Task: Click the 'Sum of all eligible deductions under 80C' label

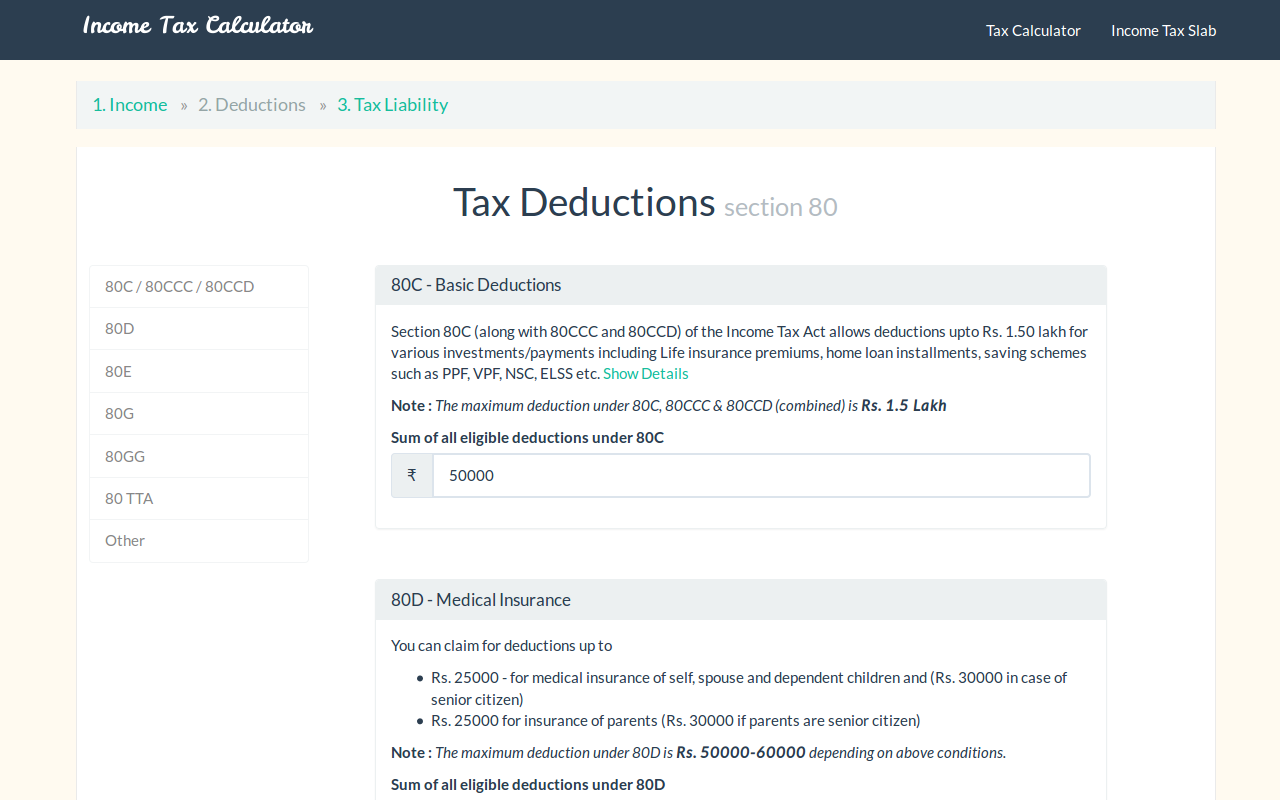Action: 527,438
